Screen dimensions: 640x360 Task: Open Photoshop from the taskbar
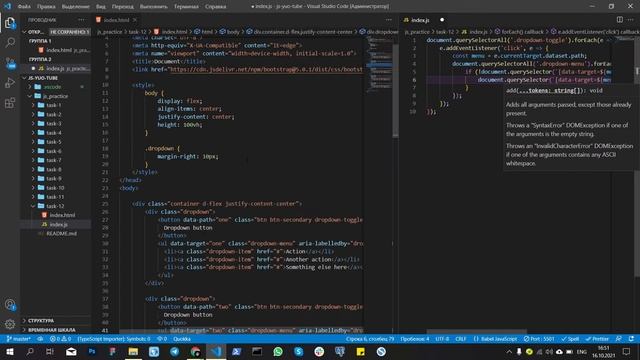pos(92,351)
